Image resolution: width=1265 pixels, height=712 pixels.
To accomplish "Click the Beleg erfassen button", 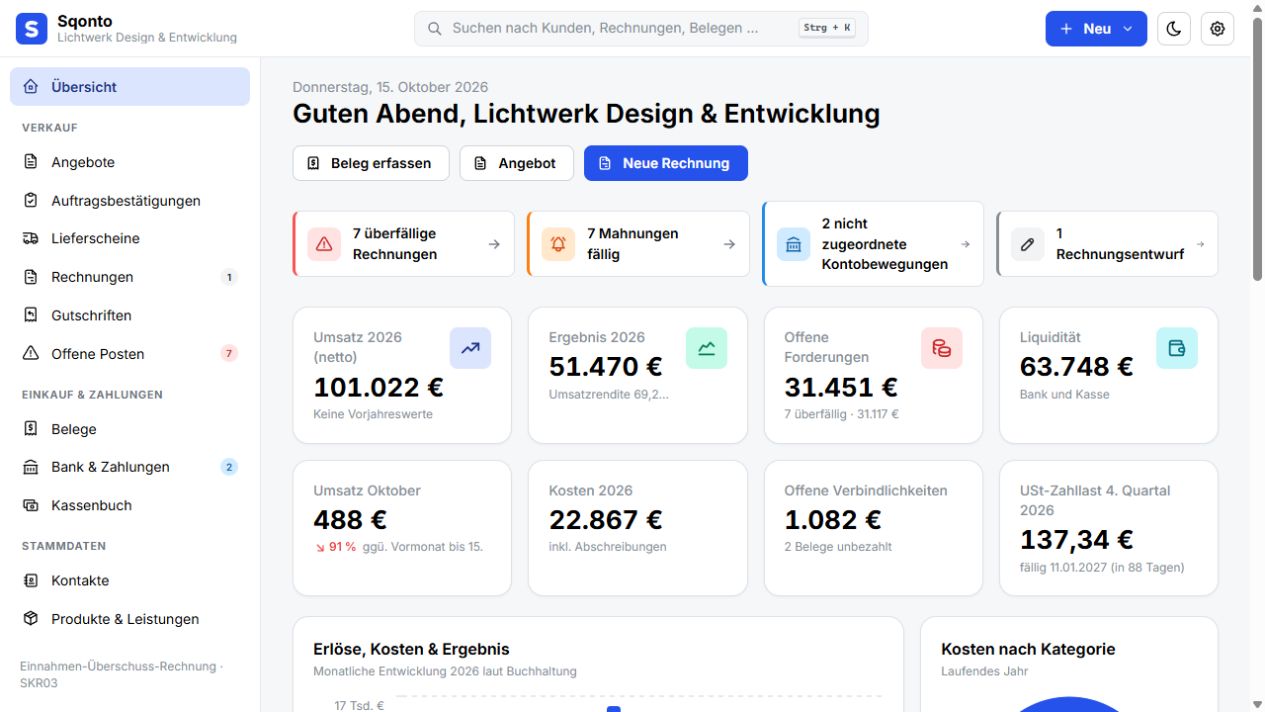I will click(x=371, y=163).
